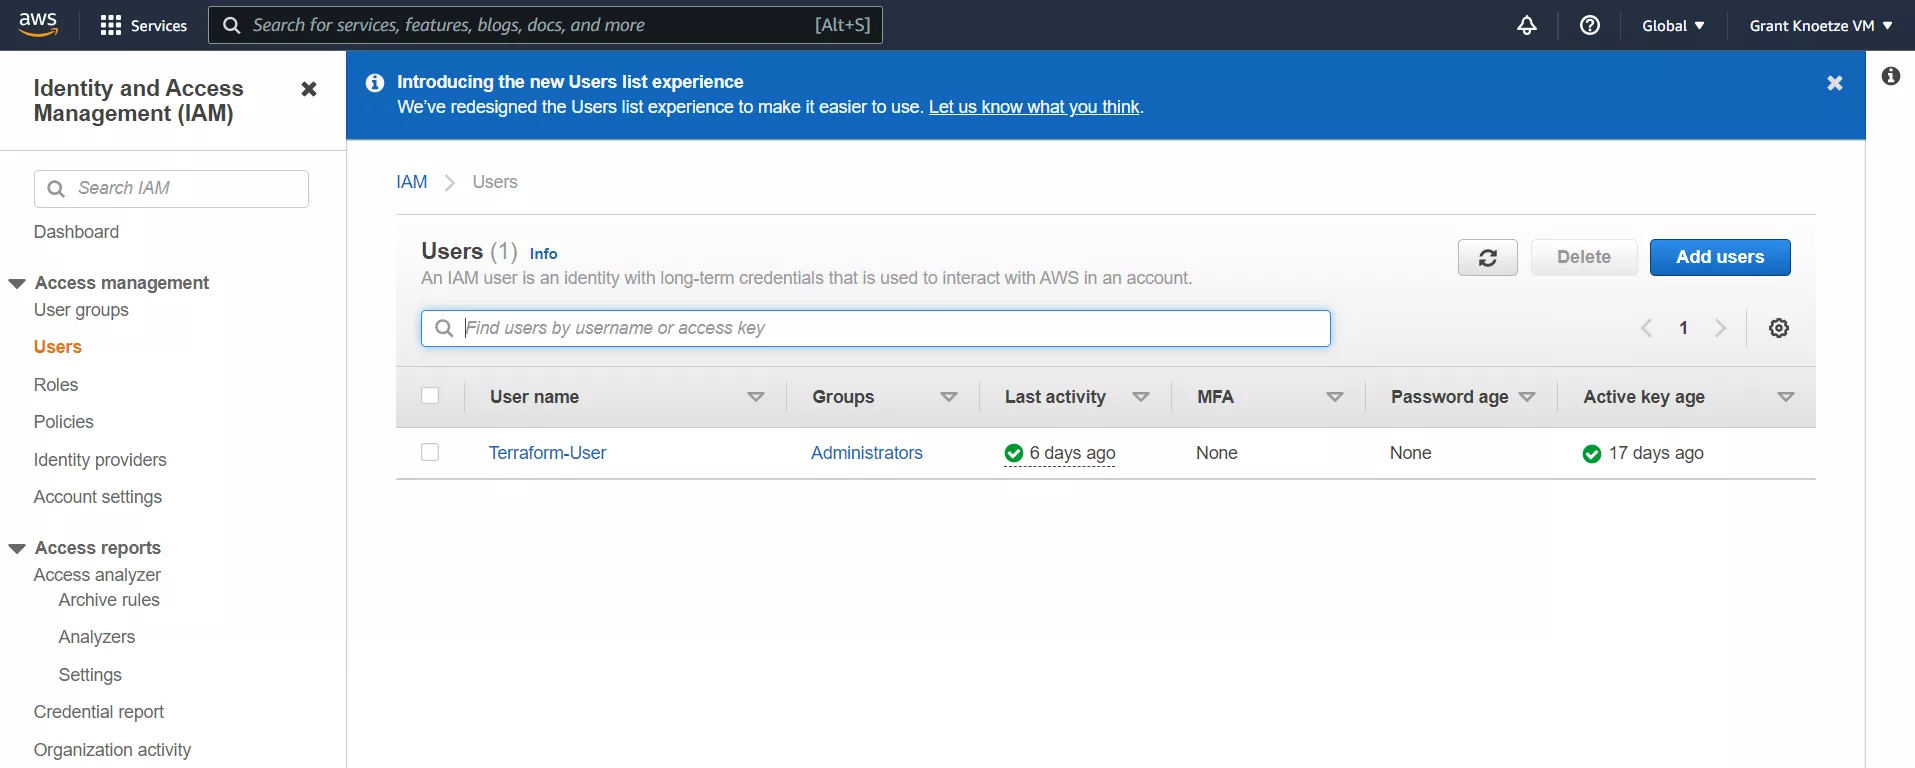This screenshot has width=1915, height=768.
Task: Dismiss the new Users list banner
Action: point(1834,83)
